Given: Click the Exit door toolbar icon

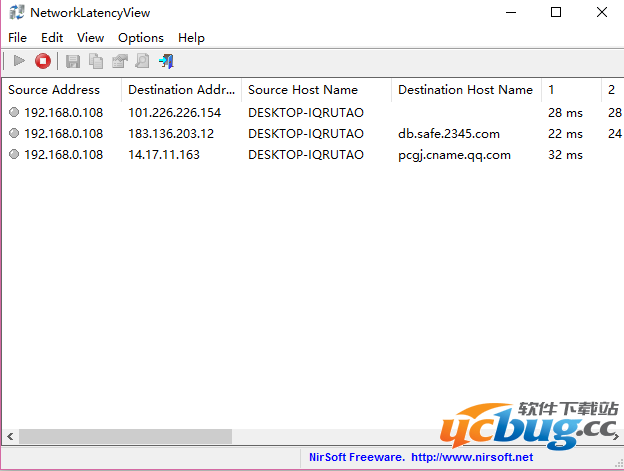Looking at the screenshot, I should pyautogui.click(x=166, y=62).
